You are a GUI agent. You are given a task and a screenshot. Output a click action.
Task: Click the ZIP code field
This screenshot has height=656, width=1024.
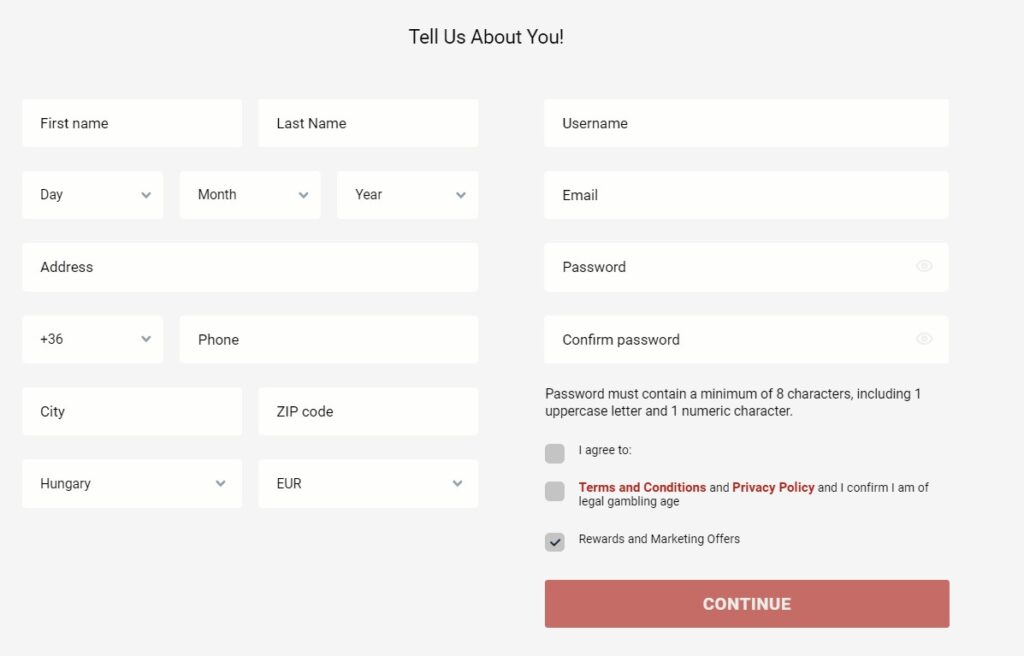368,412
